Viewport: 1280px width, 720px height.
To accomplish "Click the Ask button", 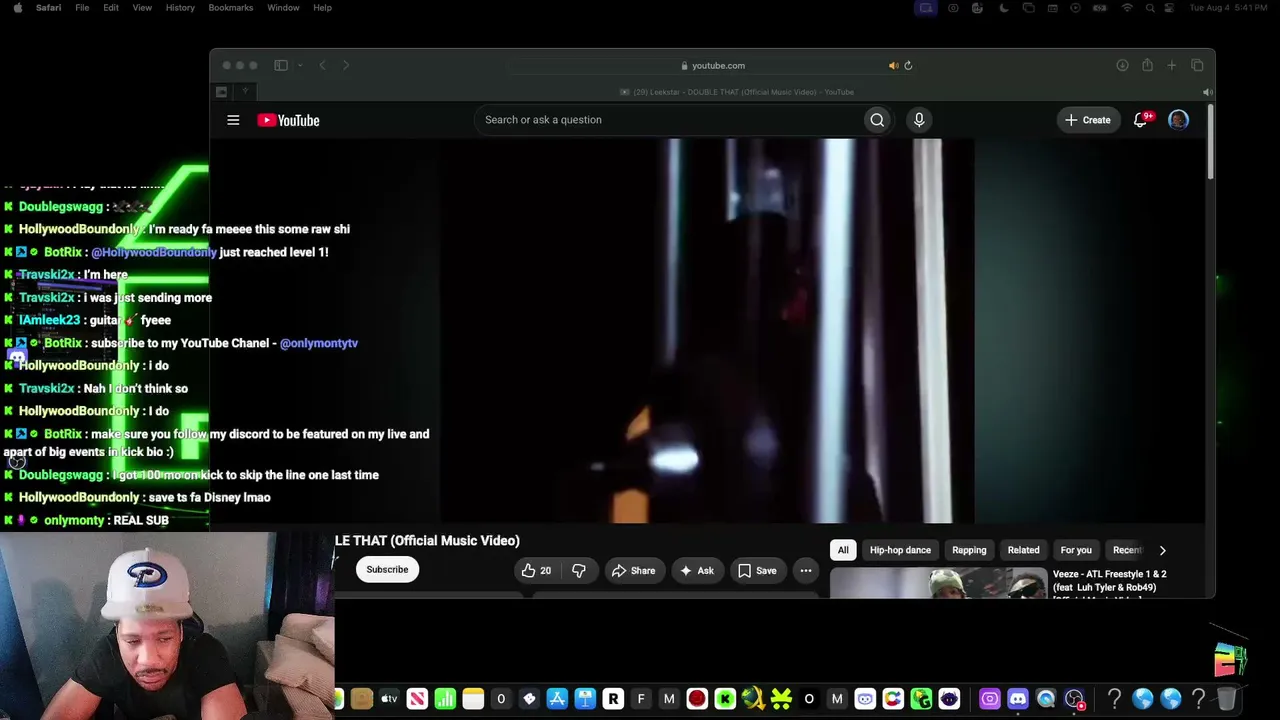I will coord(696,570).
